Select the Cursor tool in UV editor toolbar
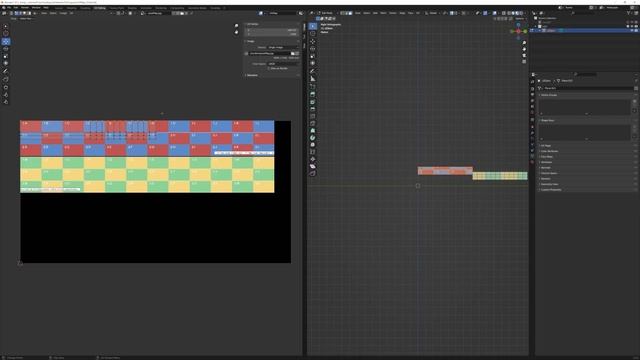Viewport: 640px width, 360px height. click(x=6, y=33)
